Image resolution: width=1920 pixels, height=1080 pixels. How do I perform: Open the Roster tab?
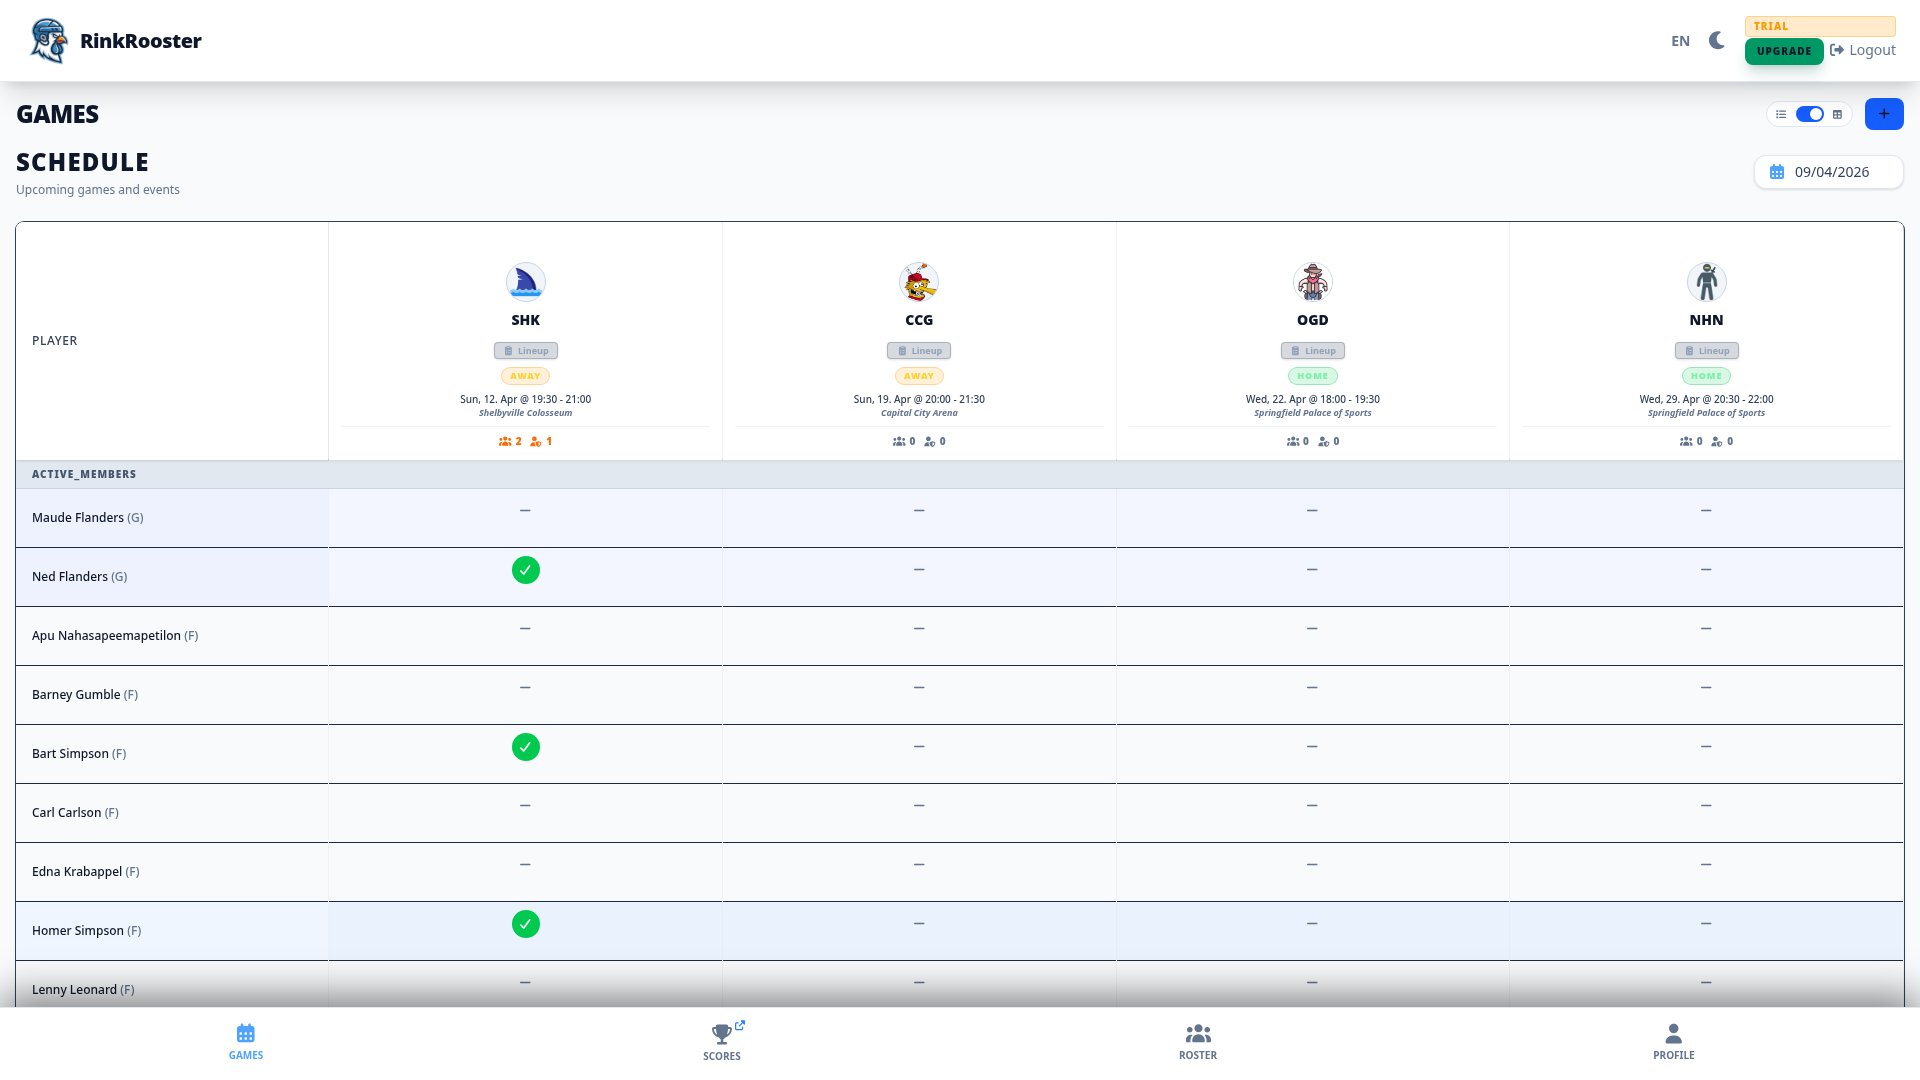[1197, 1041]
